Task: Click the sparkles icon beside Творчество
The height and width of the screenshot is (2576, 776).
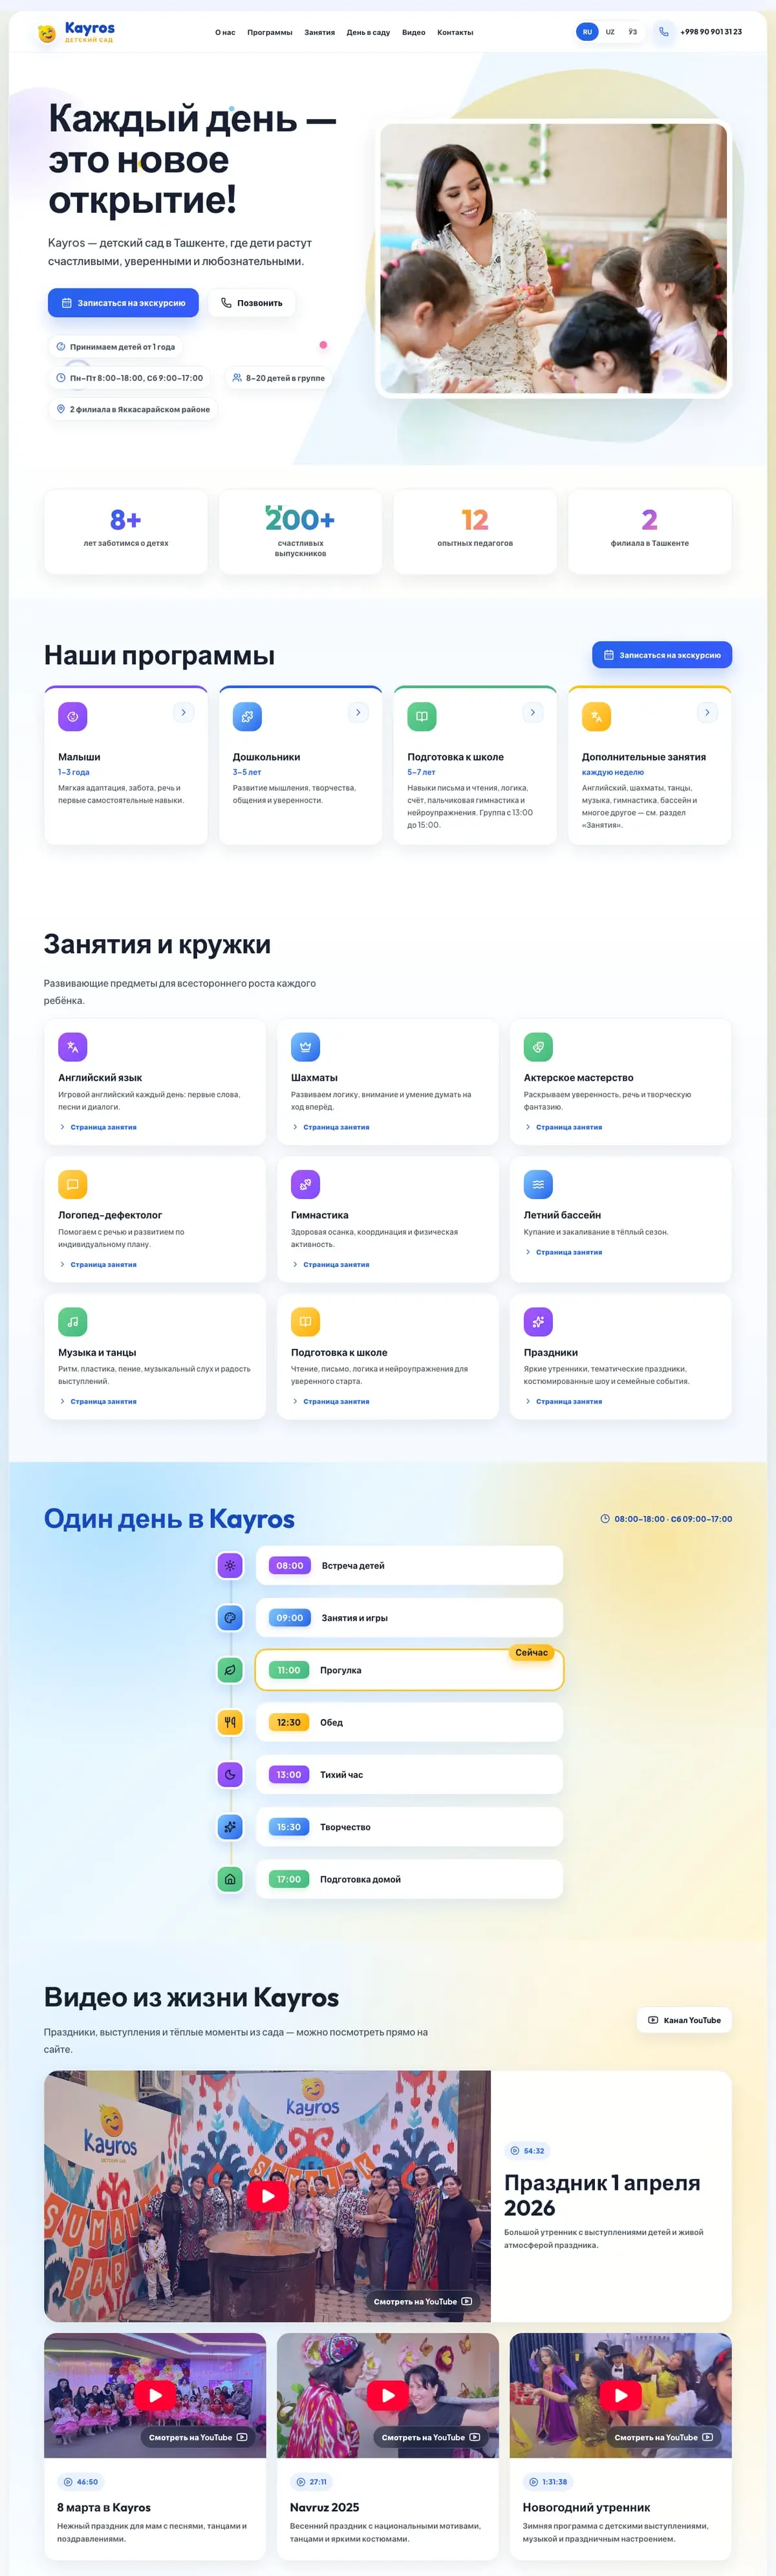Action: point(230,1826)
